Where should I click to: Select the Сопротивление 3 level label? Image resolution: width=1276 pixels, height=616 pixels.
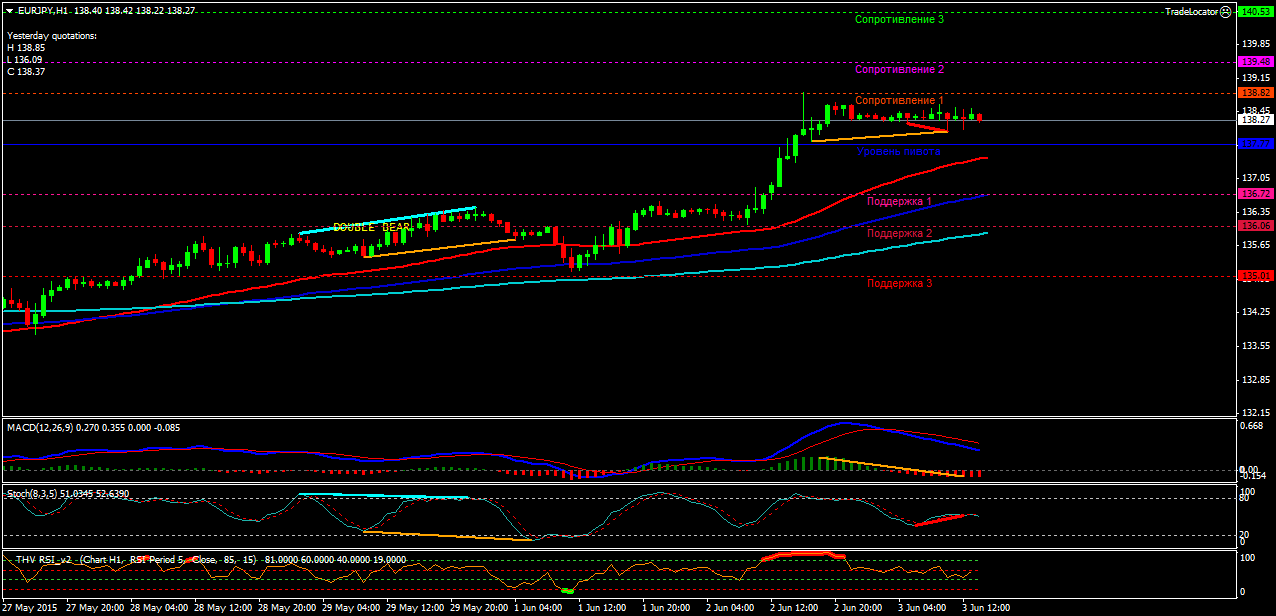coord(899,19)
